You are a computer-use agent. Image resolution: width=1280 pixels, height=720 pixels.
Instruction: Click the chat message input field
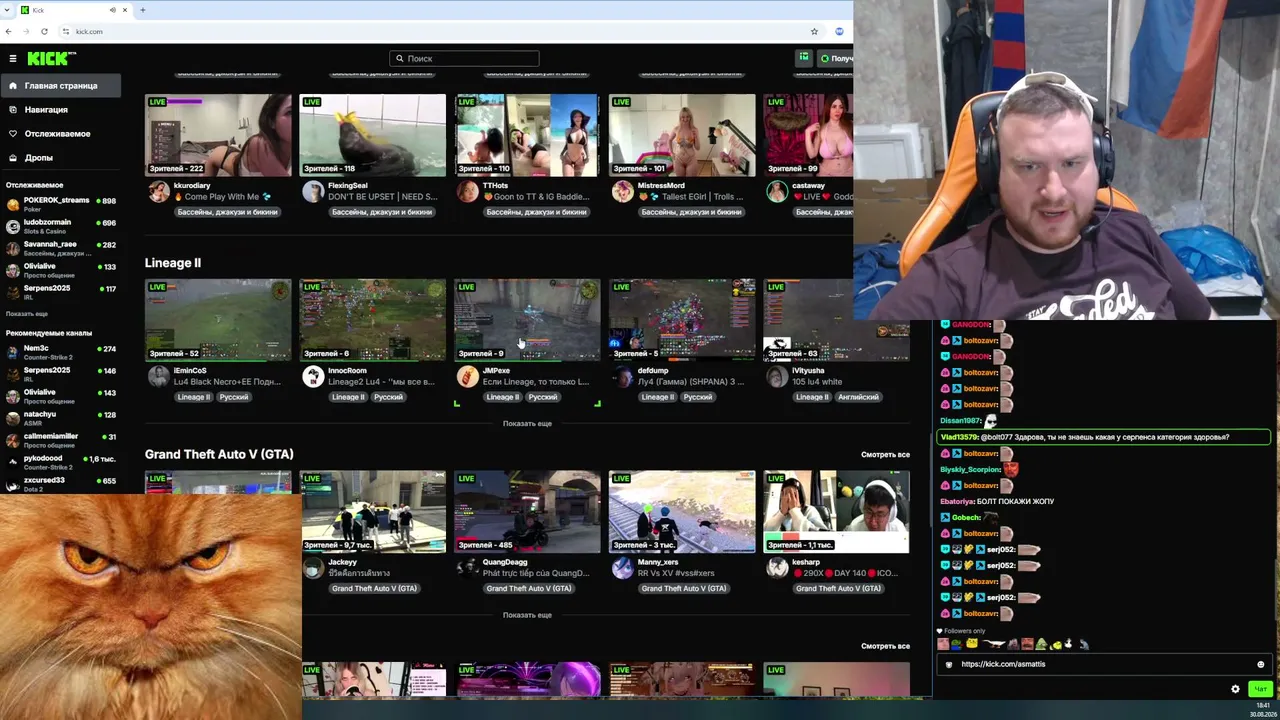(1105, 664)
